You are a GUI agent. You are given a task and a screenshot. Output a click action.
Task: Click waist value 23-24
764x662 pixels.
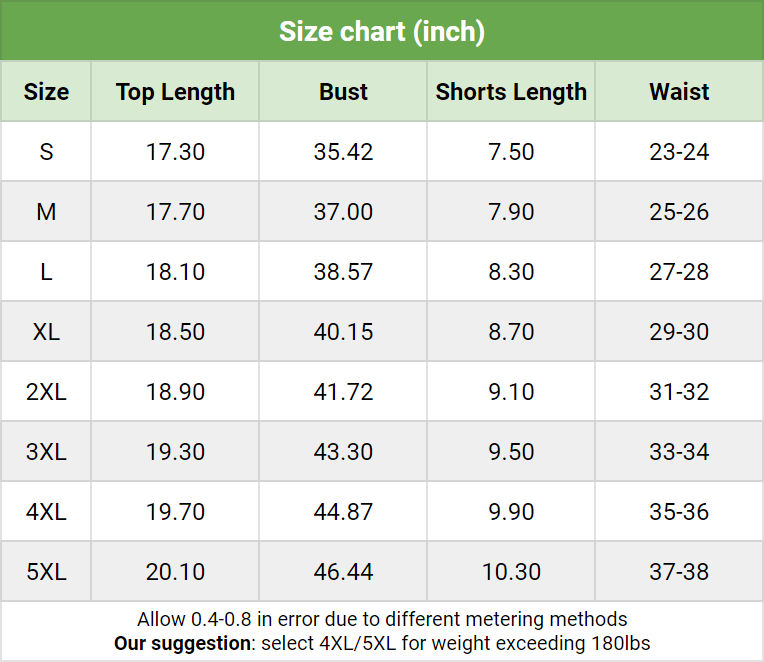pos(679,151)
